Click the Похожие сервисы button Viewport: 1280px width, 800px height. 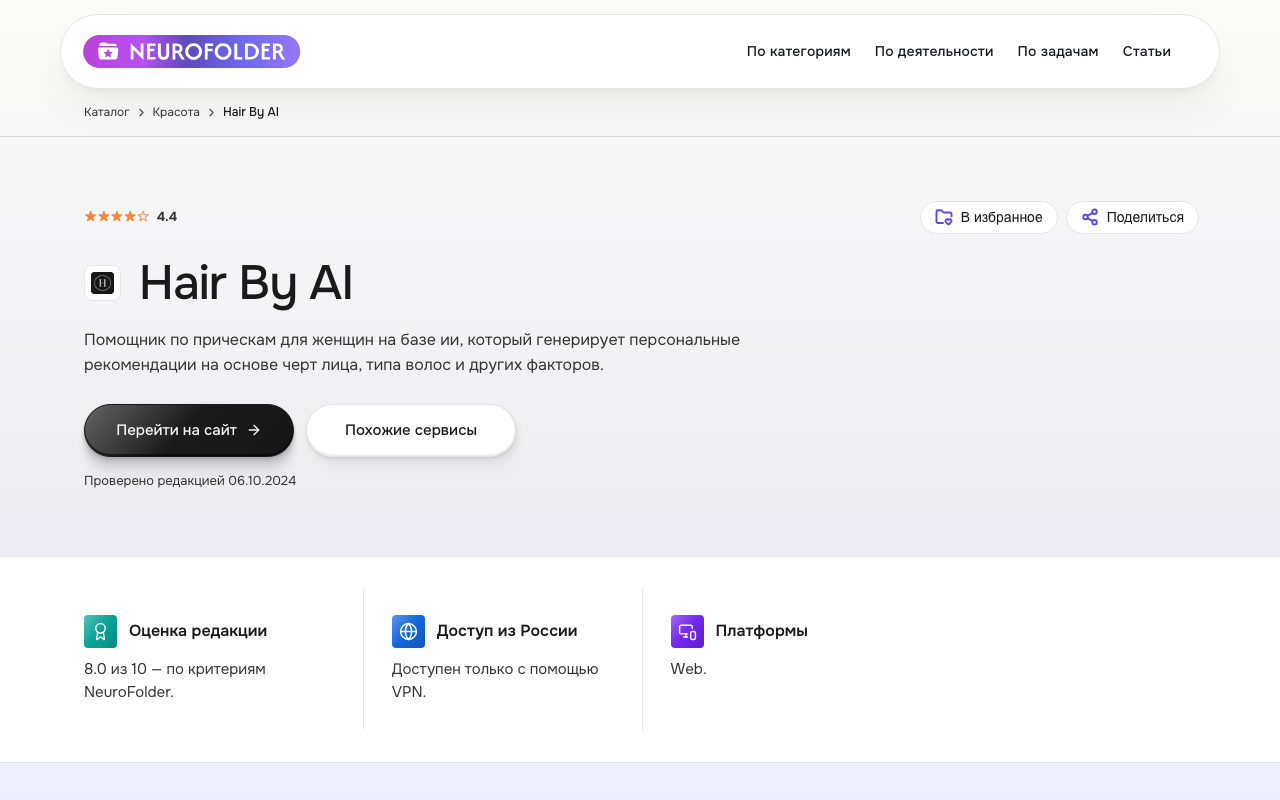tap(411, 430)
